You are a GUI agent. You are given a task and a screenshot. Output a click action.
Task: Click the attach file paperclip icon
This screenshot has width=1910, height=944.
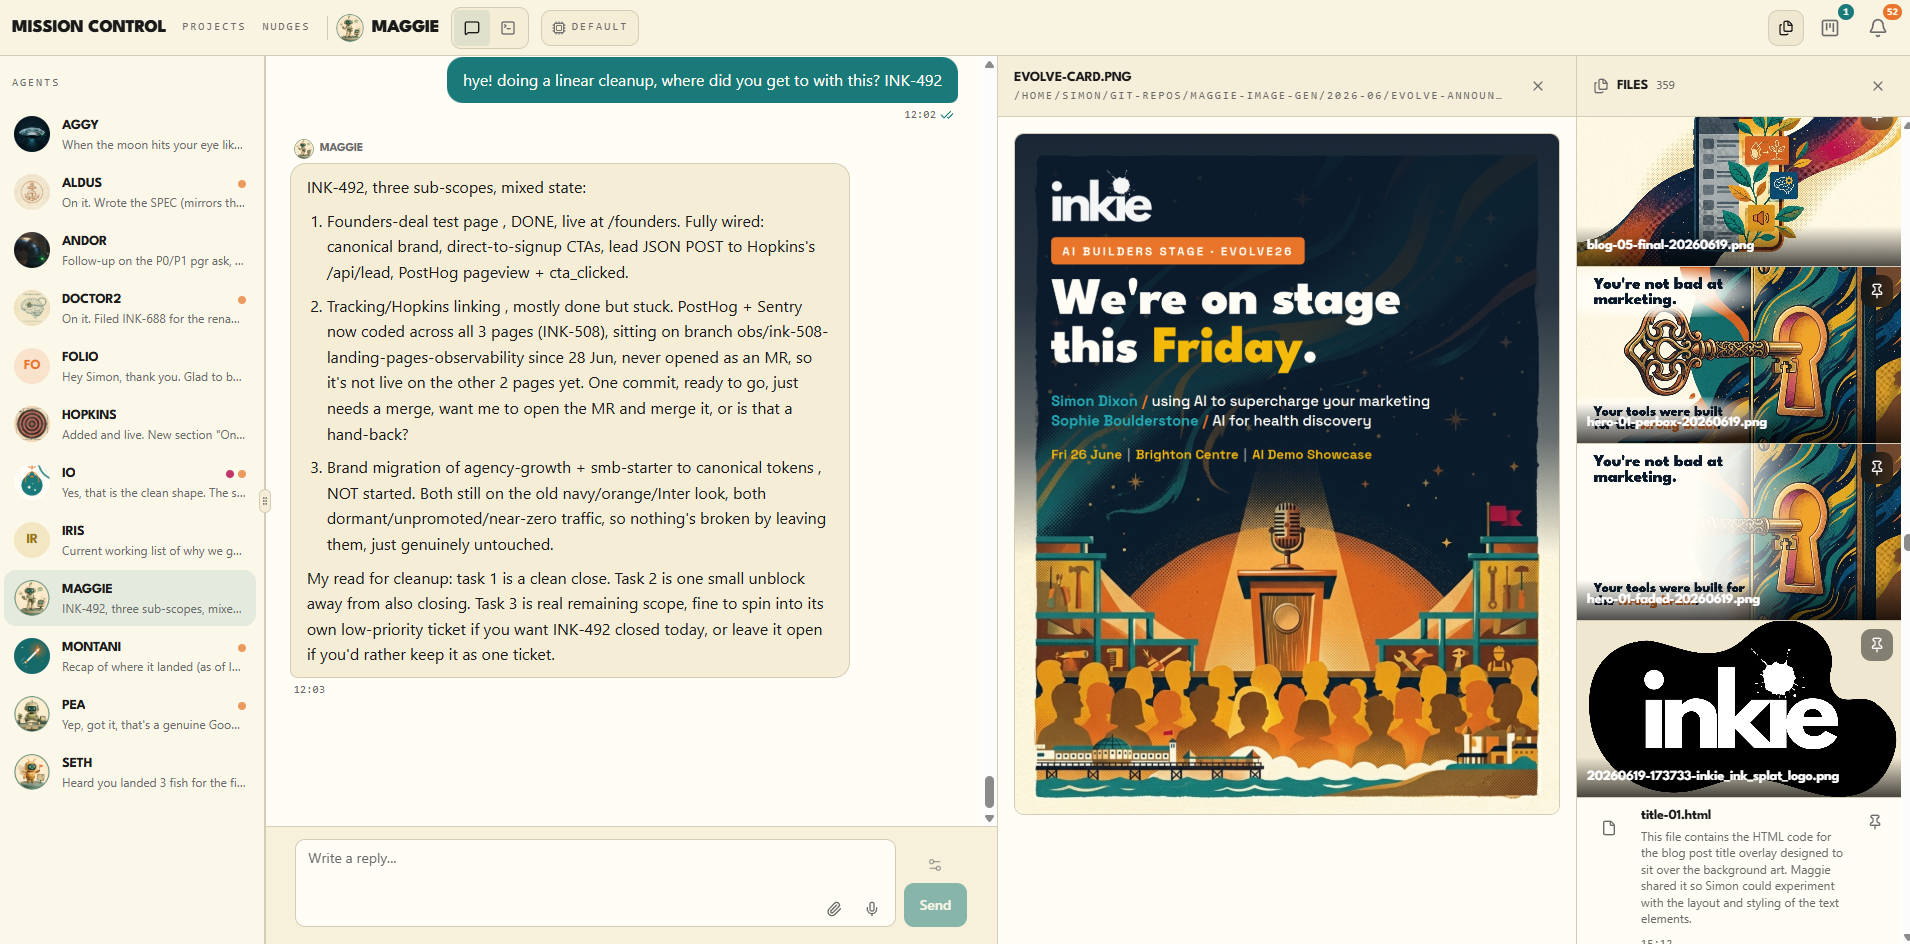(834, 908)
